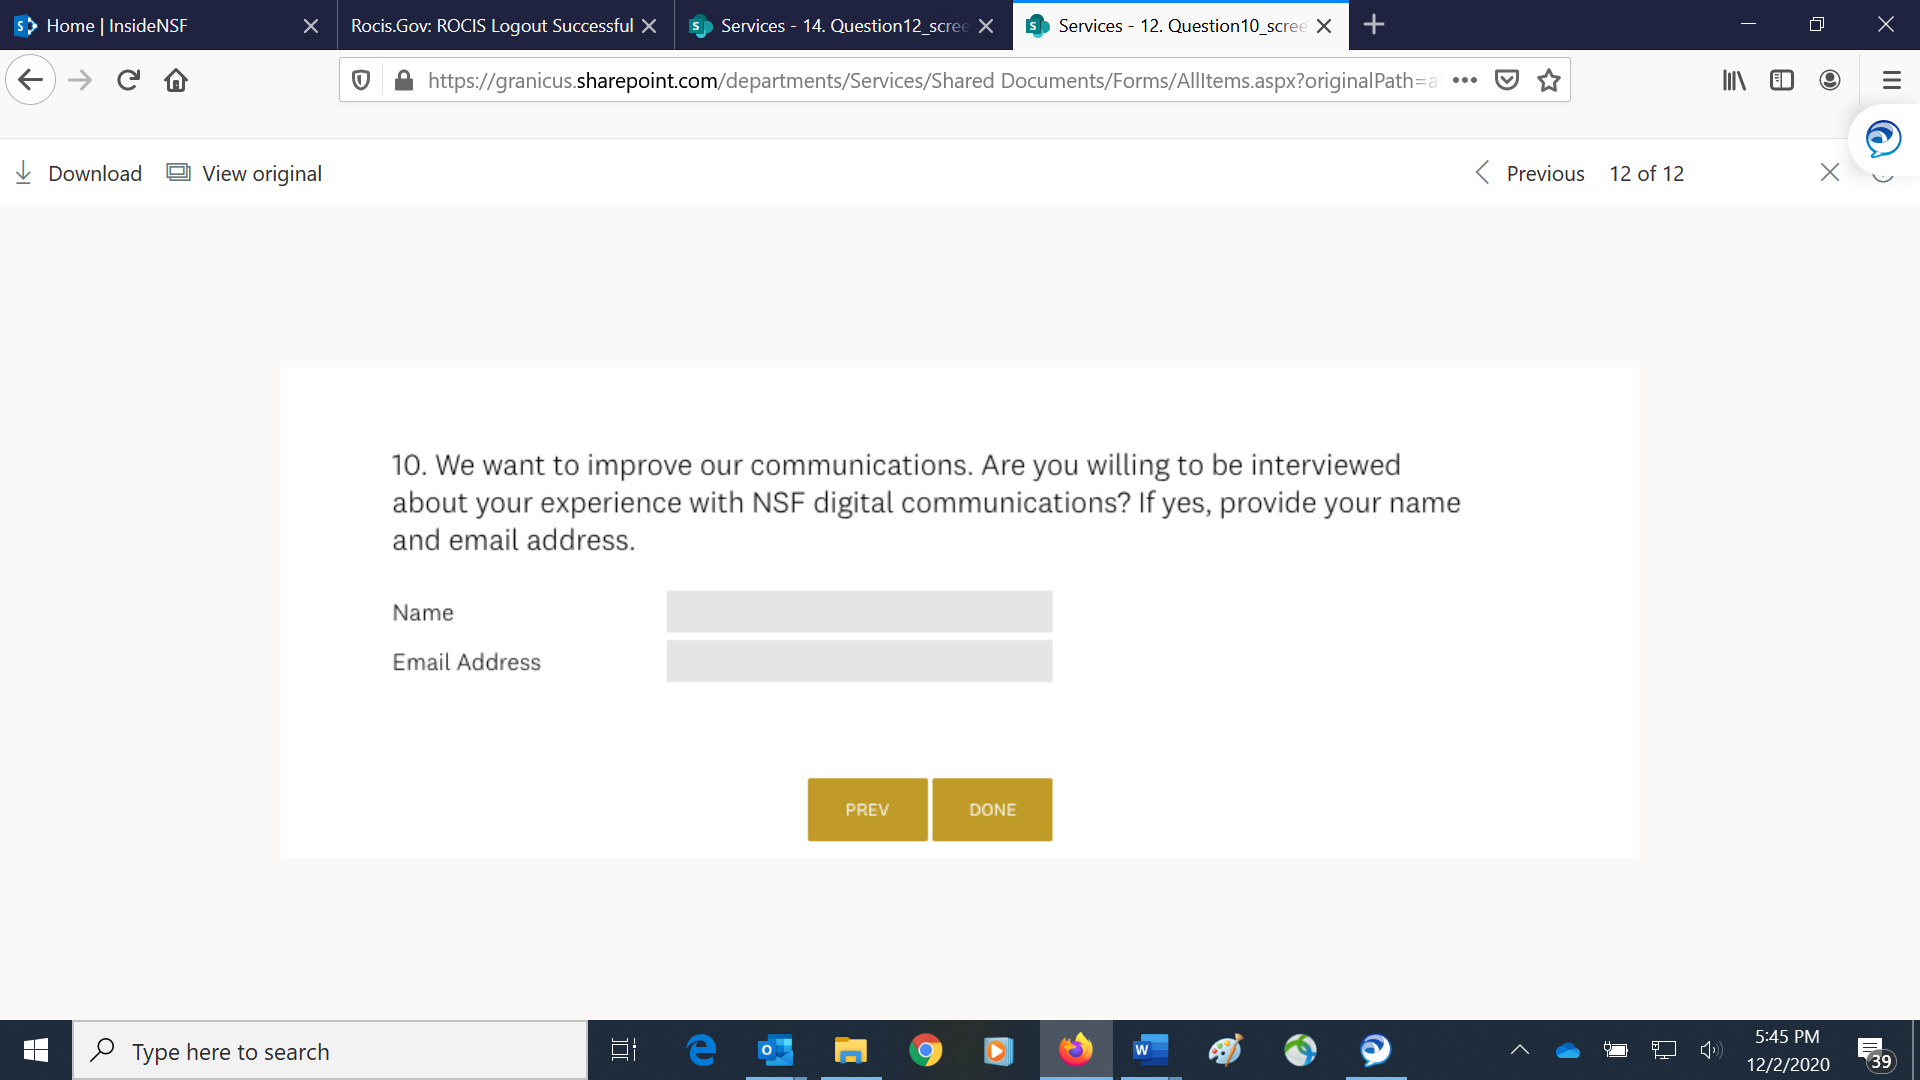The width and height of the screenshot is (1920, 1080).
Task: Click the Email Address text field
Action: pyautogui.click(x=859, y=661)
